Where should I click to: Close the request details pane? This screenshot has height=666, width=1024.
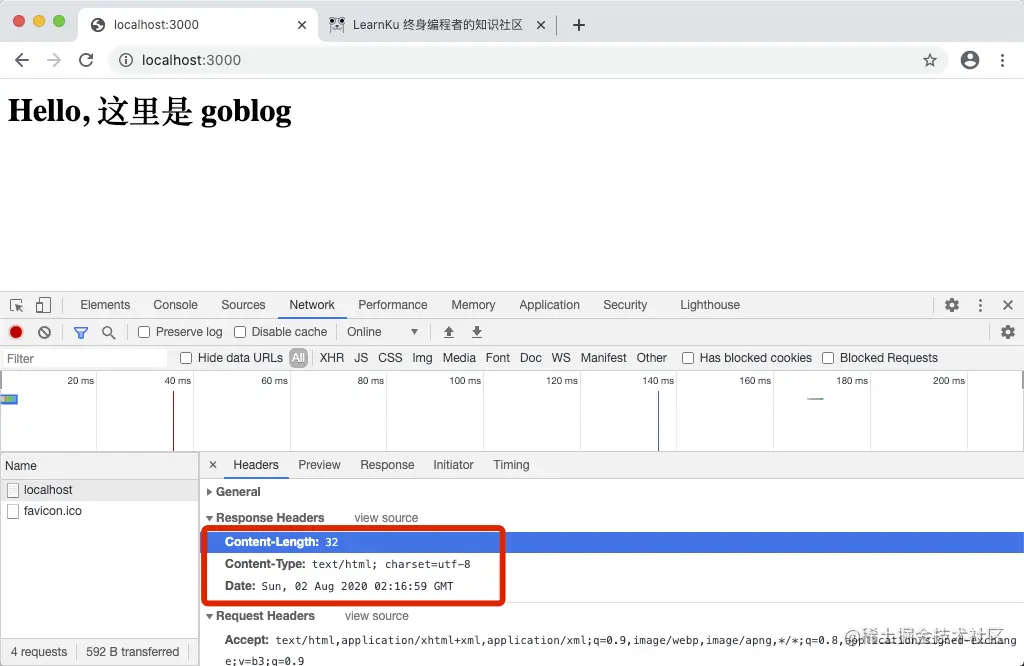pos(213,465)
